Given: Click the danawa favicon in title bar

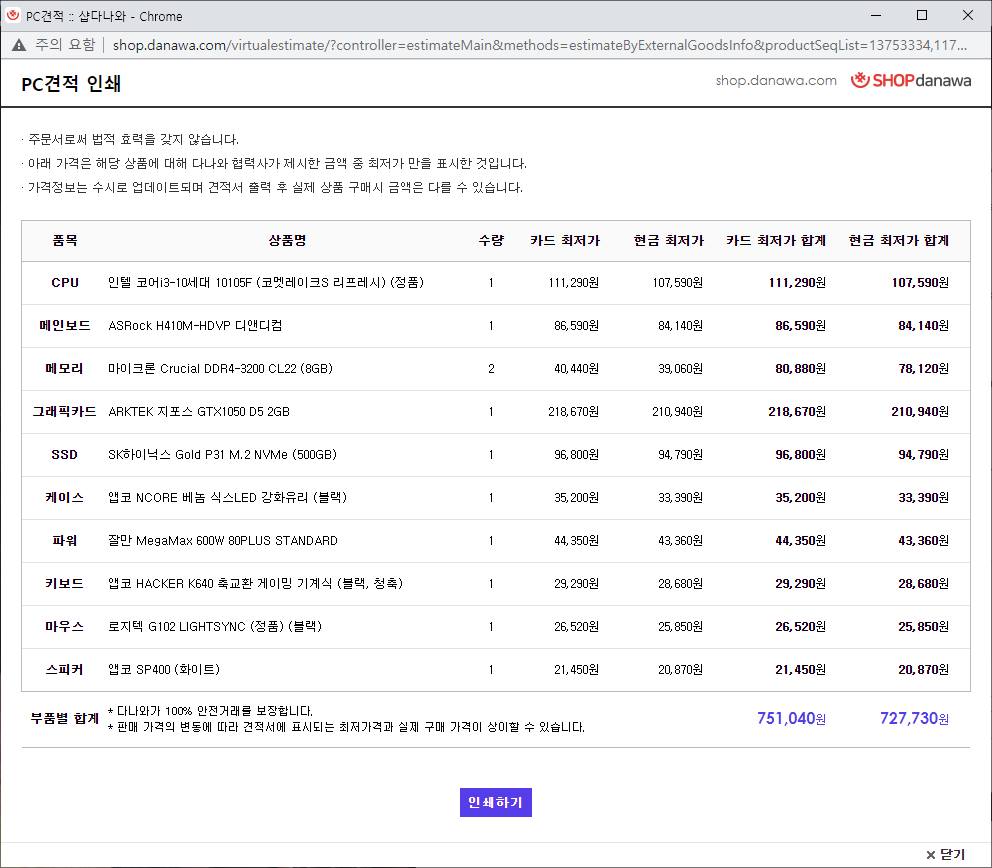Looking at the screenshot, I should (x=13, y=15).
